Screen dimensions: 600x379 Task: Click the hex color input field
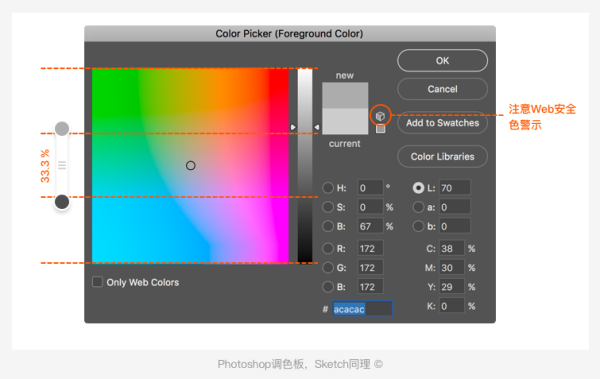tap(362, 309)
